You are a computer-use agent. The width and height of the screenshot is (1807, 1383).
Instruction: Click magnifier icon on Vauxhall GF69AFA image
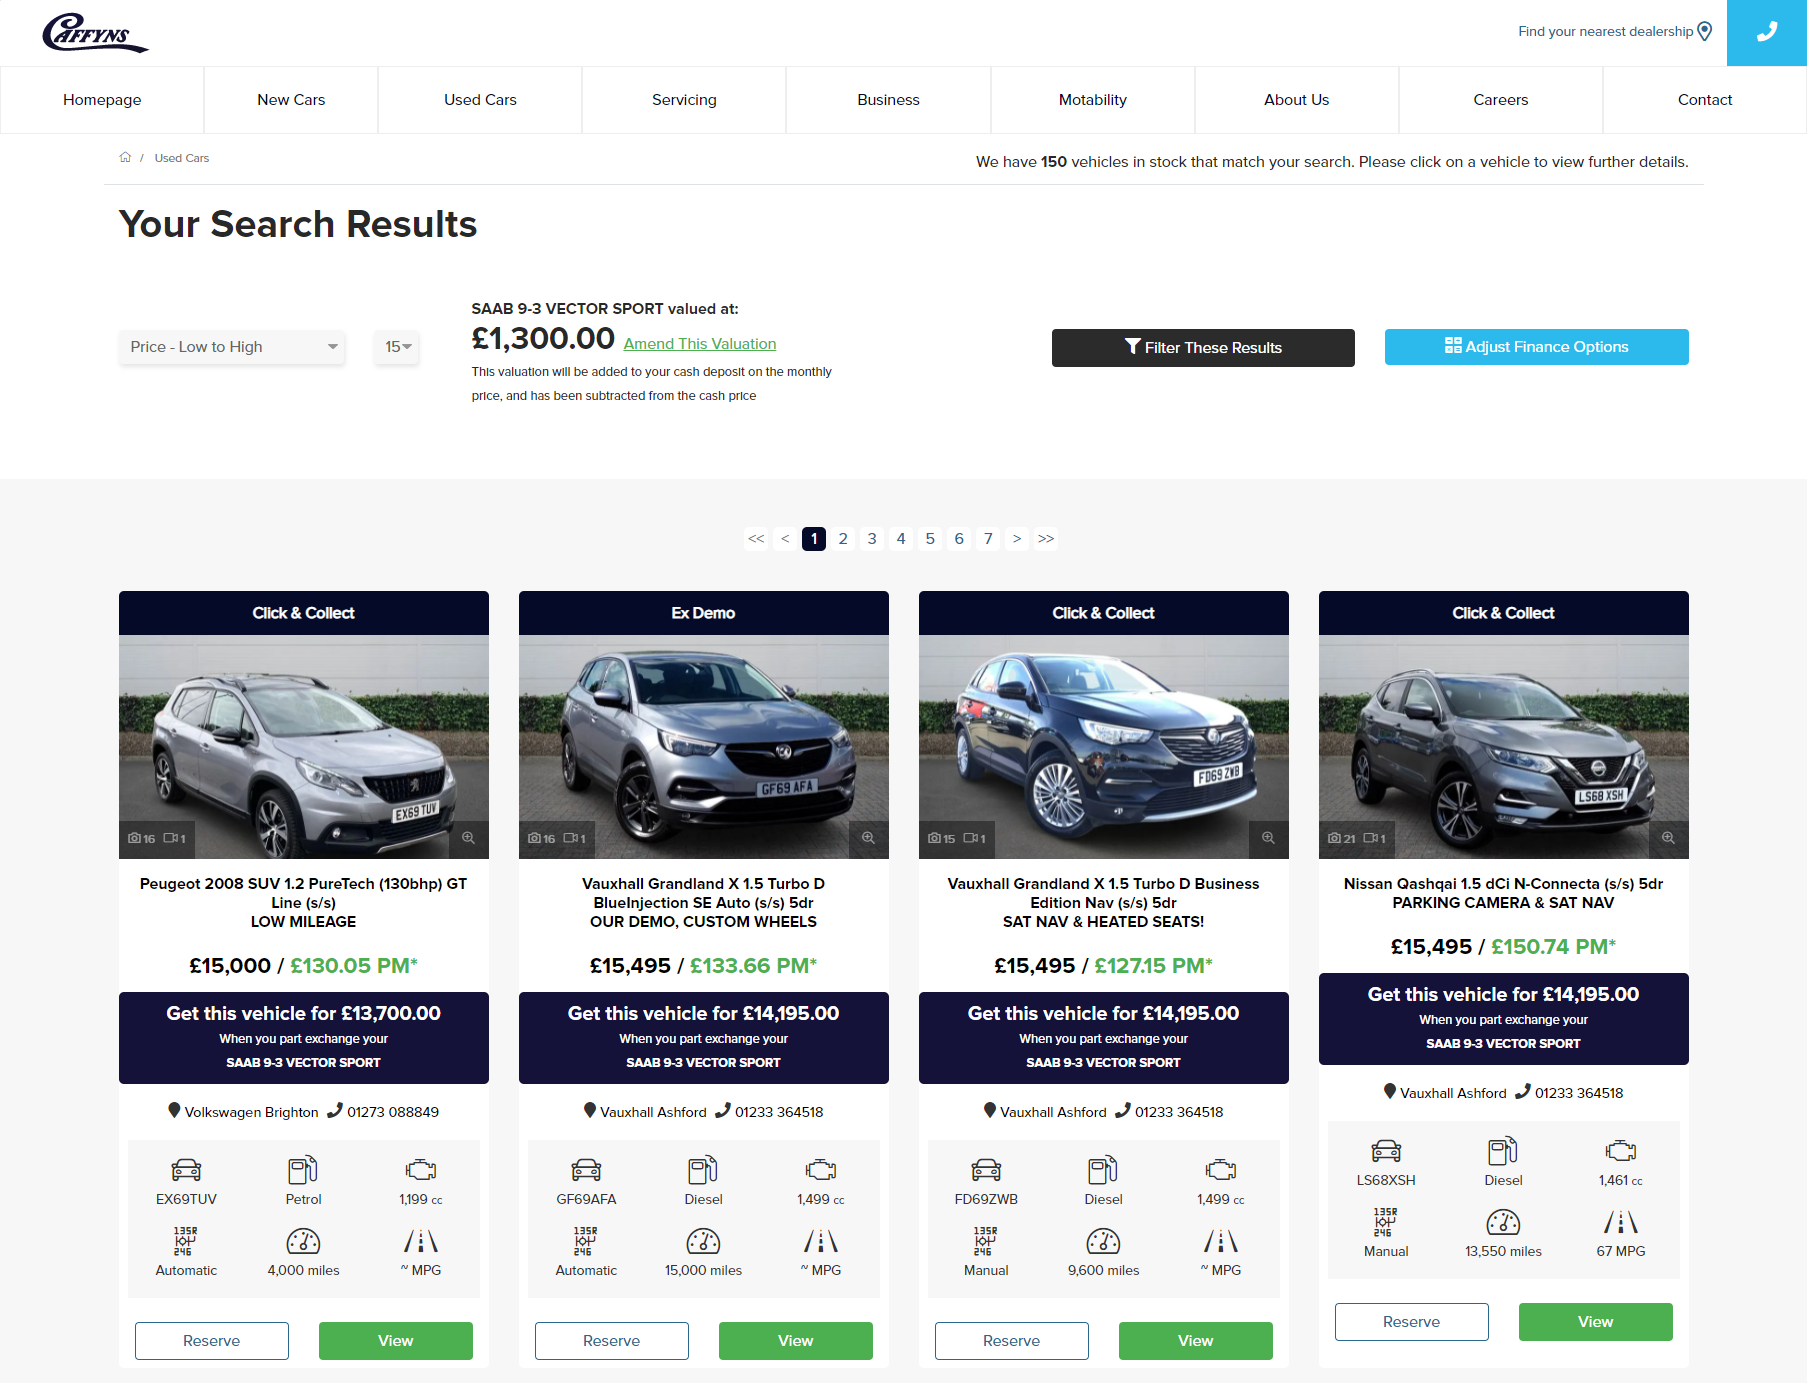(868, 838)
